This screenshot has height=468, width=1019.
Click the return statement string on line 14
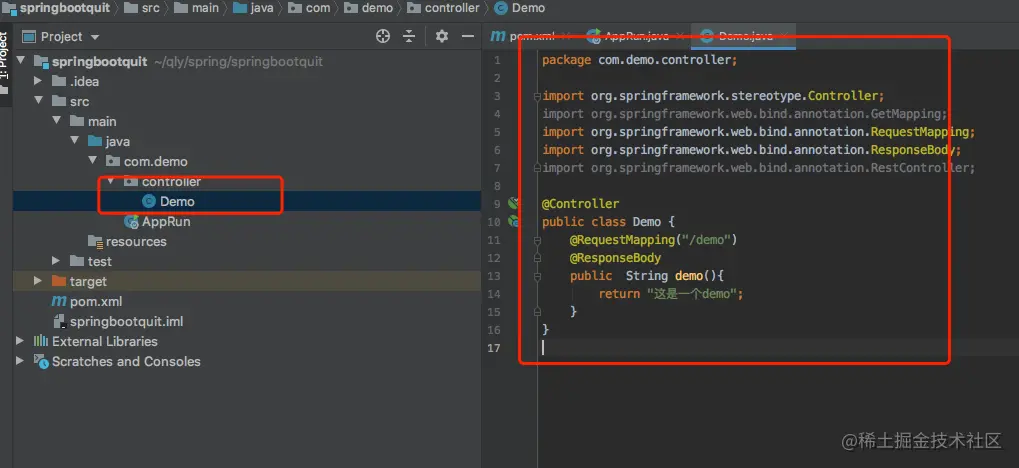pos(691,294)
